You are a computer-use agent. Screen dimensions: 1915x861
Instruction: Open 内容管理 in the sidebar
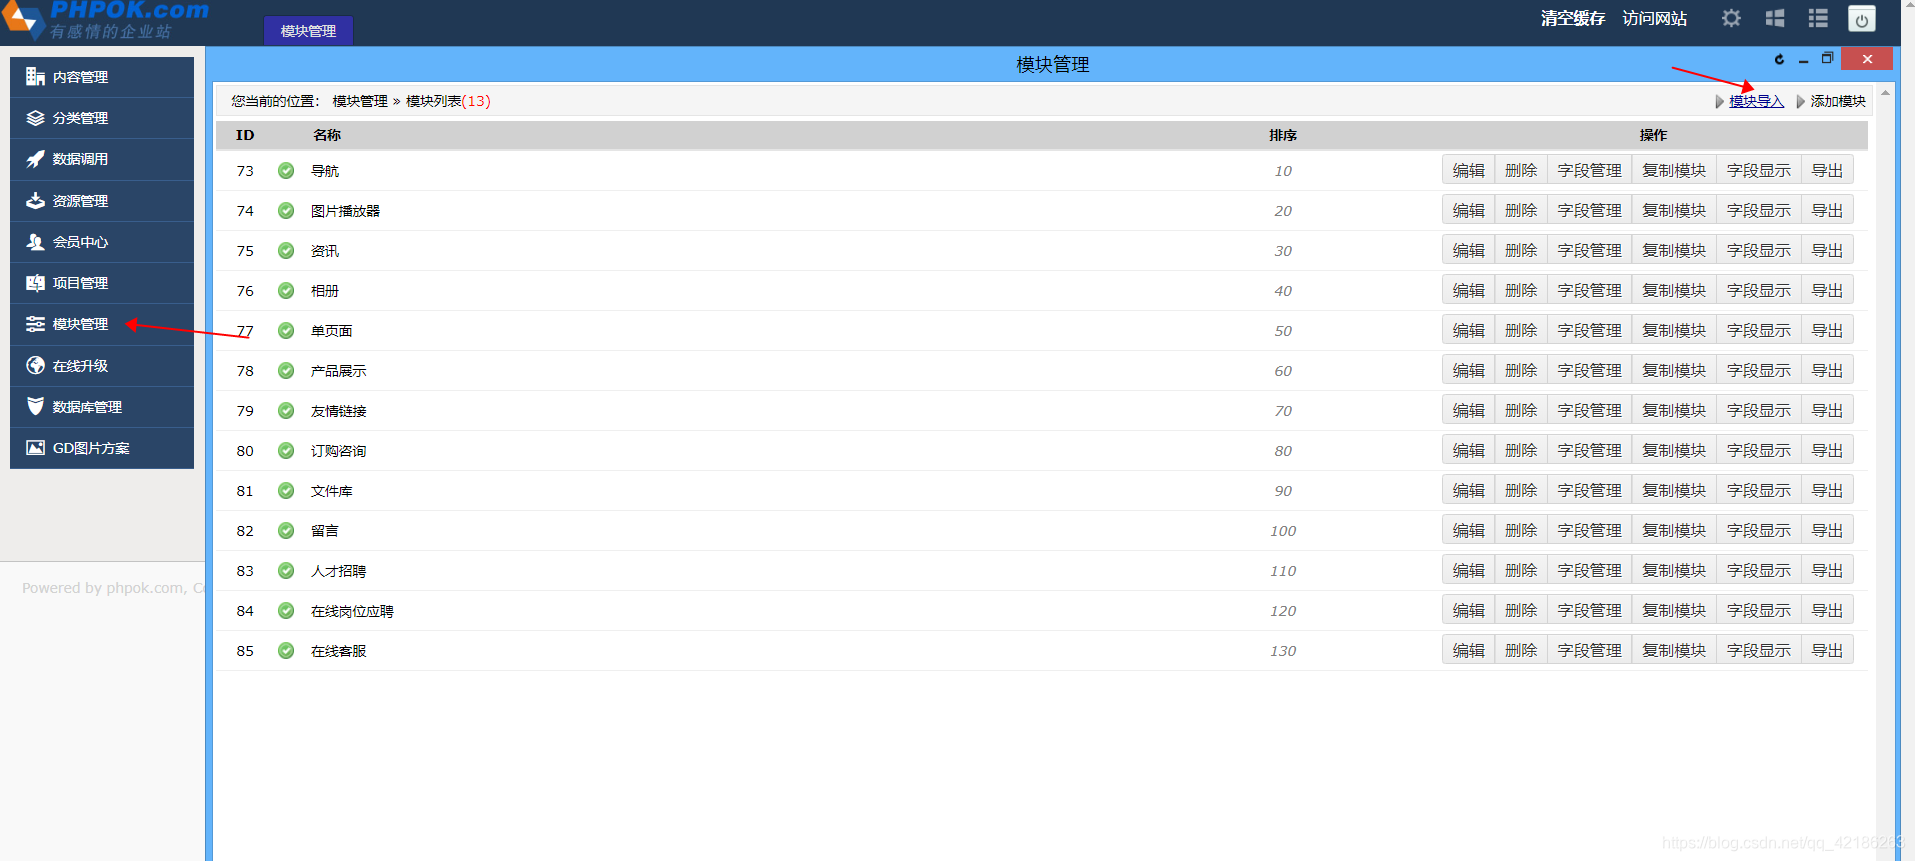(x=102, y=77)
